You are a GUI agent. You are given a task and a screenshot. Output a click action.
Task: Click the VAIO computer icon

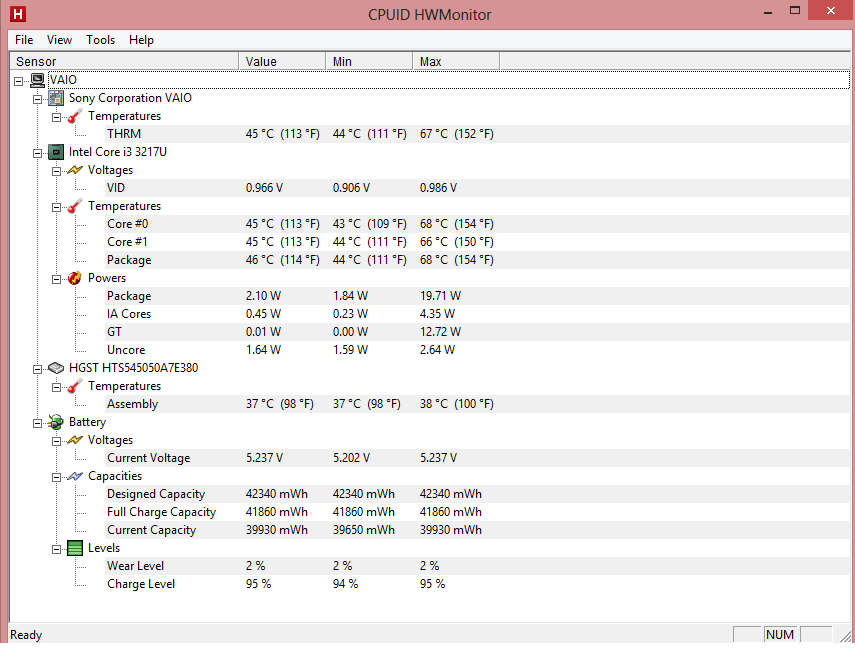pyautogui.click(x=37, y=80)
